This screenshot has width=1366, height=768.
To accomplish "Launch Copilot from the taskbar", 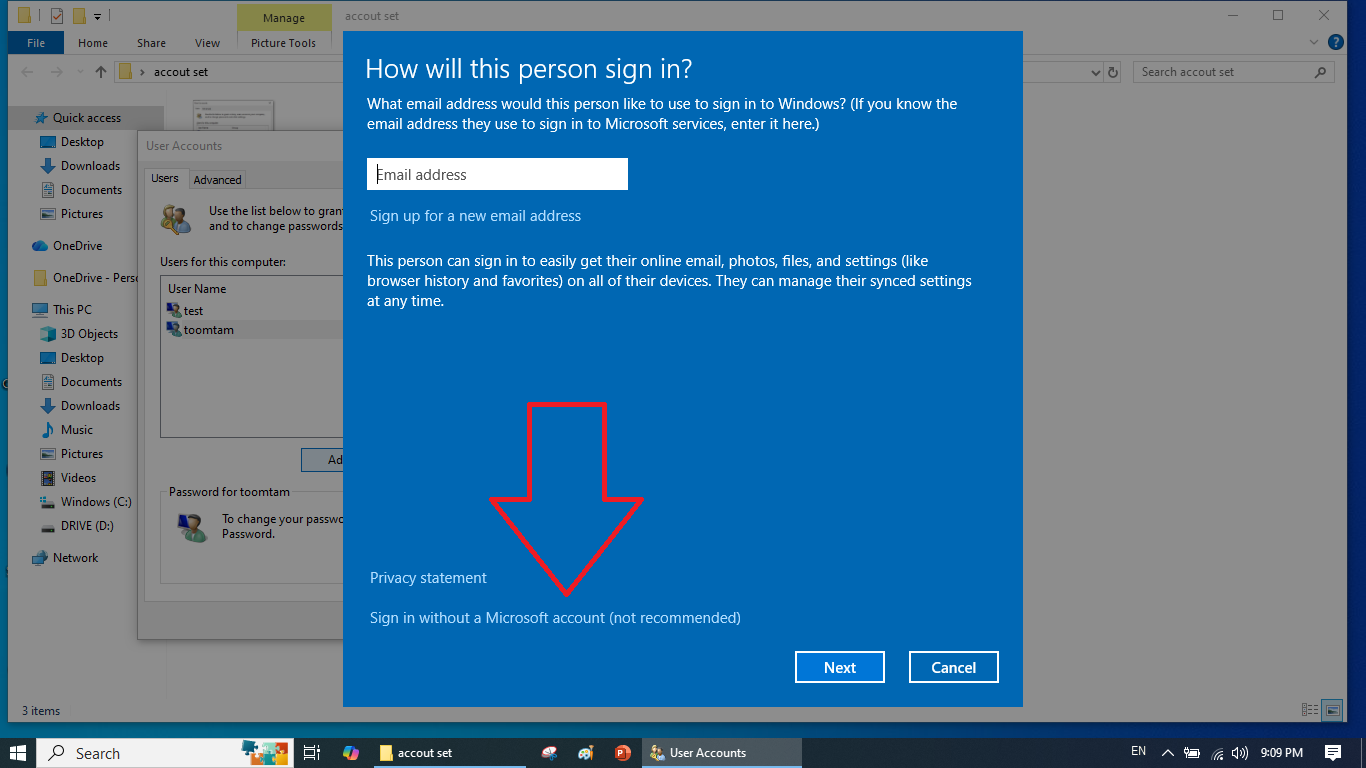I will [350, 753].
